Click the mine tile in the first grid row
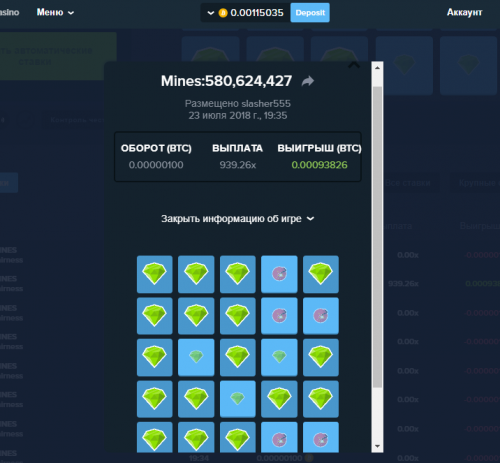Image resolution: width=500 pixels, height=463 pixels. tap(279, 274)
